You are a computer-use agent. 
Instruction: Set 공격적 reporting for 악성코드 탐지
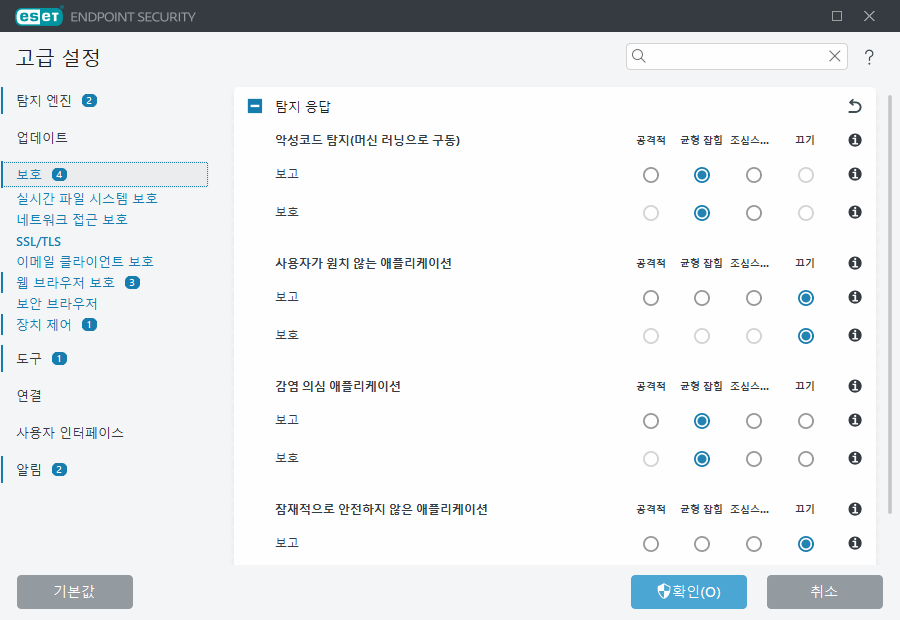651,174
